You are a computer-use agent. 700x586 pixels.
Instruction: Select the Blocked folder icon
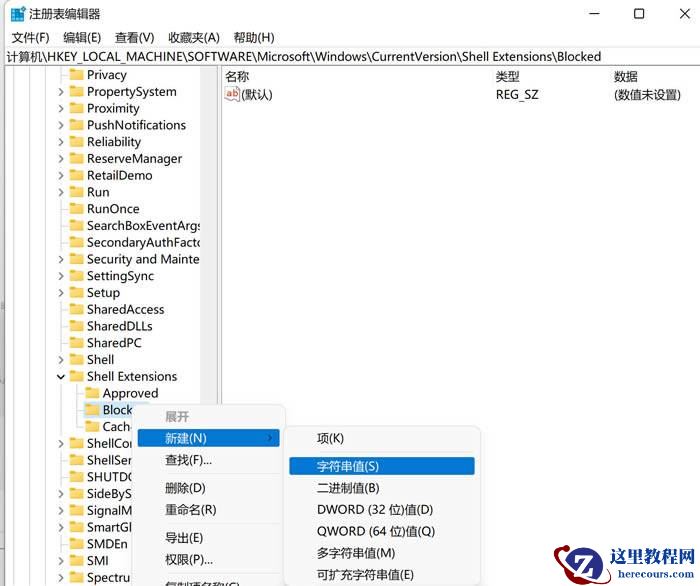click(92, 410)
